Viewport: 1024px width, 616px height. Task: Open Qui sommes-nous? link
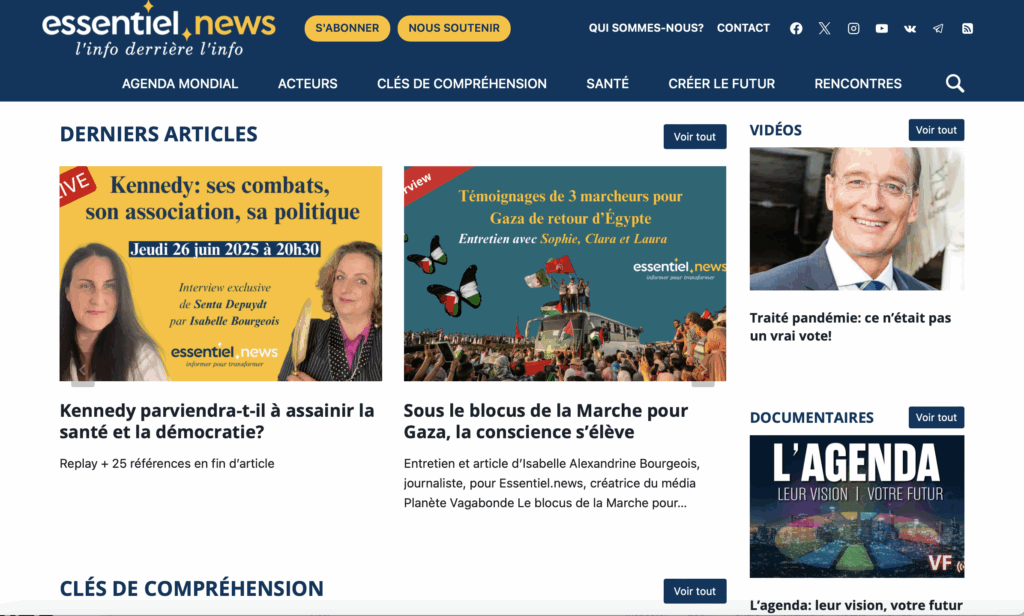coord(646,28)
